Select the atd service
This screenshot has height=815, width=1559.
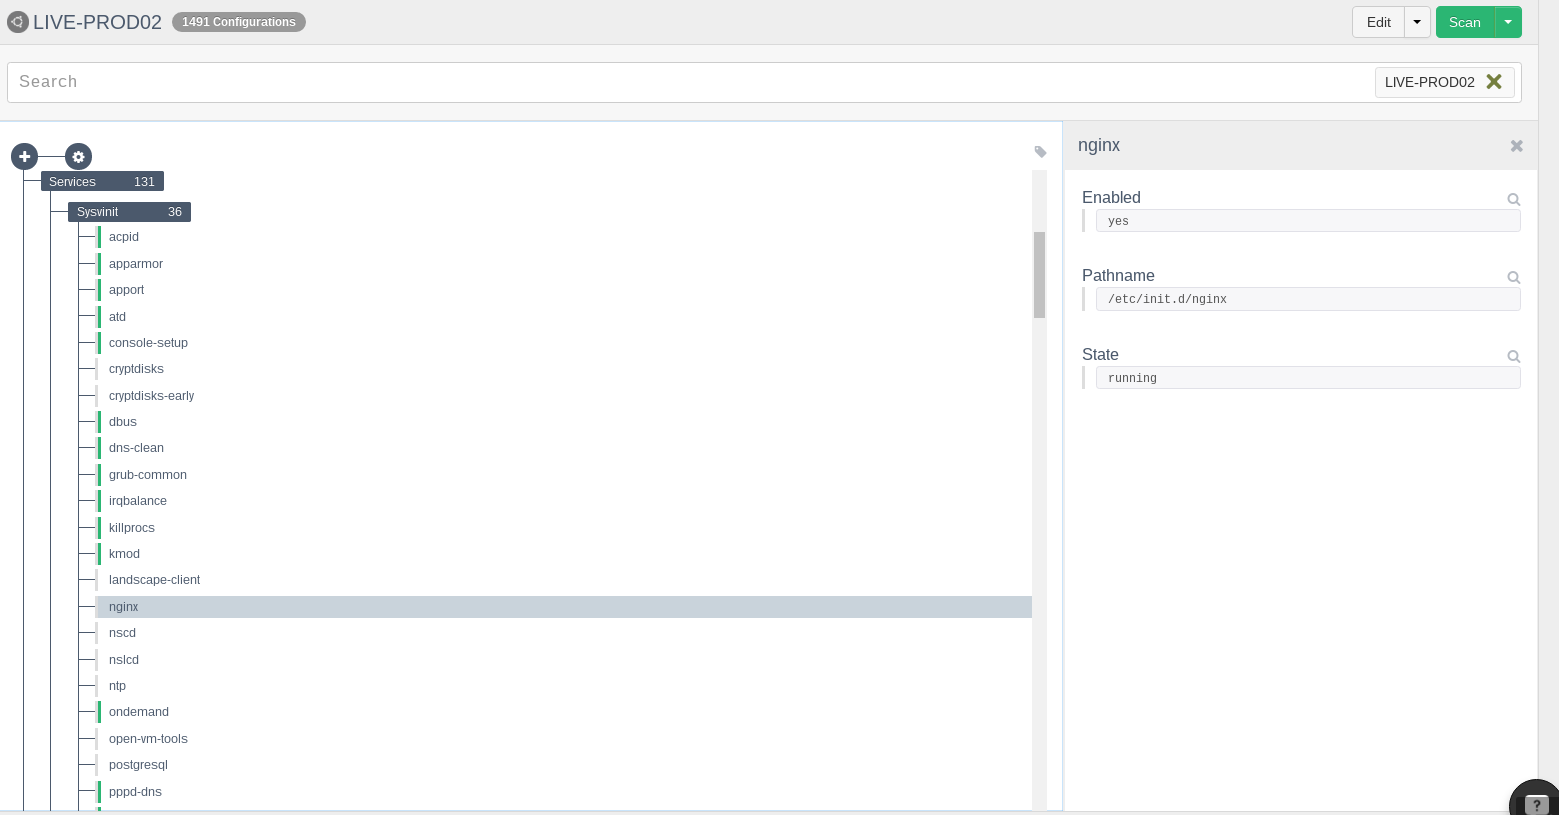(x=118, y=317)
